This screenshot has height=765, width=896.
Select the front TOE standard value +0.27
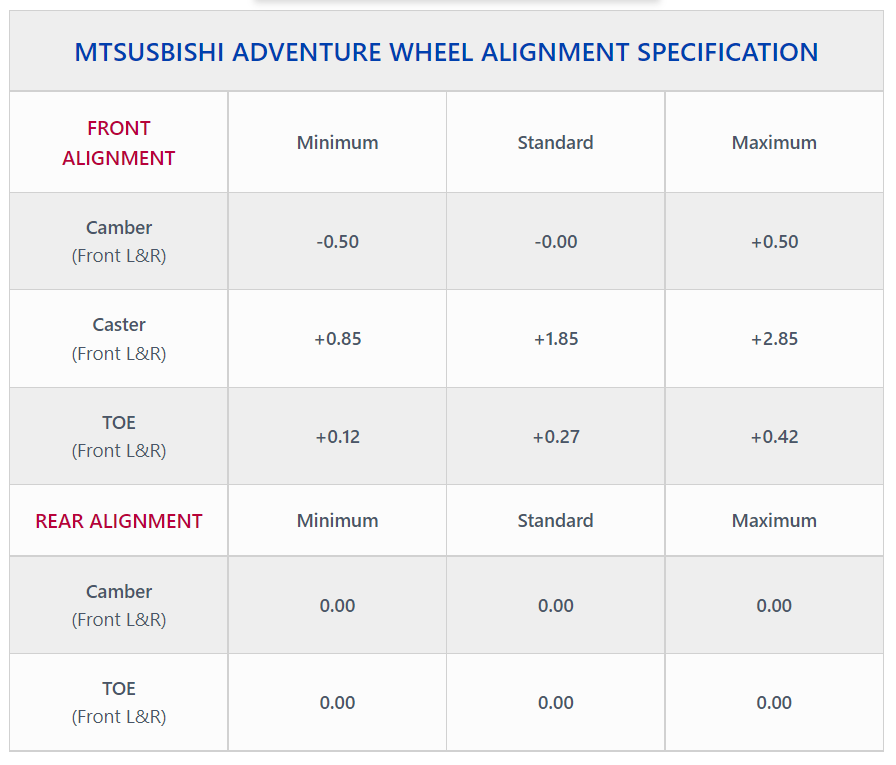tap(555, 437)
